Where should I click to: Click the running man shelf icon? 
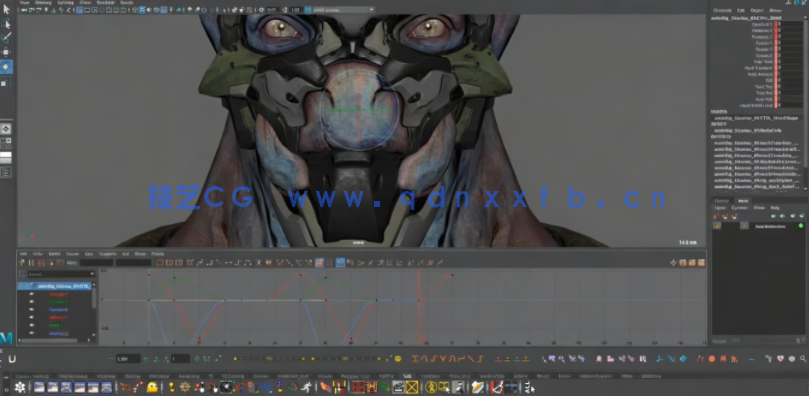click(306, 387)
